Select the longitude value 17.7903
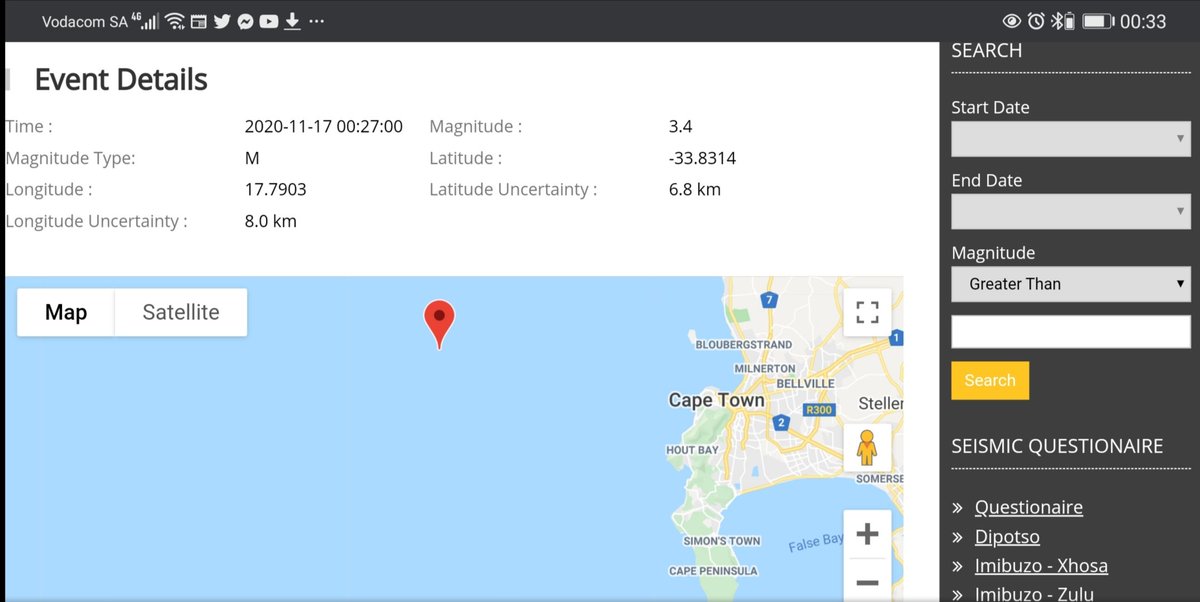1200x602 pixels. 275,189
